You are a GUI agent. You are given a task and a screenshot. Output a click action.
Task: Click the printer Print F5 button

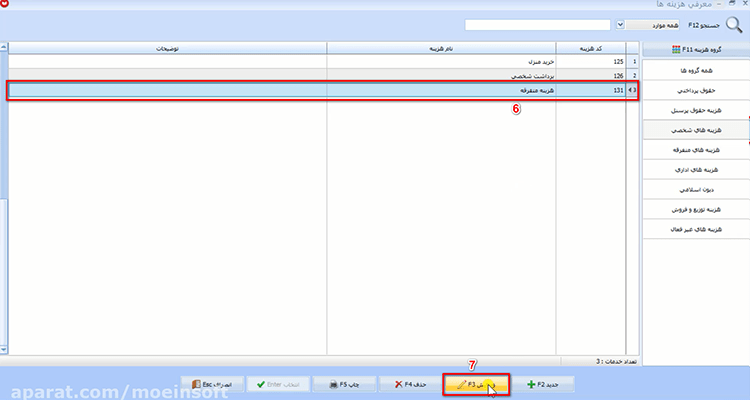(344, 384)
